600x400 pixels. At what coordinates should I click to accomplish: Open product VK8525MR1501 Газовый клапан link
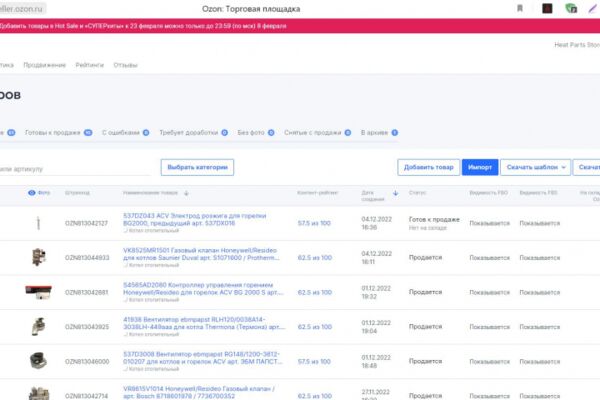(201, 254)
